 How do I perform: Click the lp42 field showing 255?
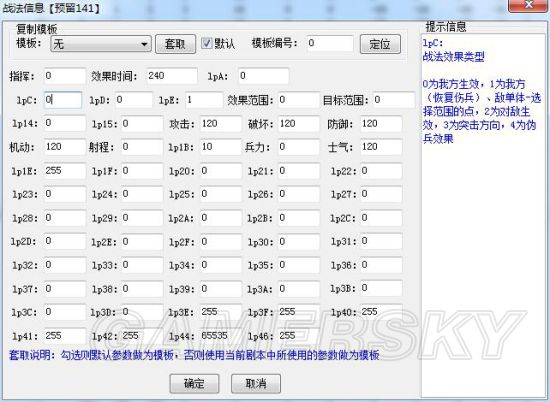(x=142, y=336)
